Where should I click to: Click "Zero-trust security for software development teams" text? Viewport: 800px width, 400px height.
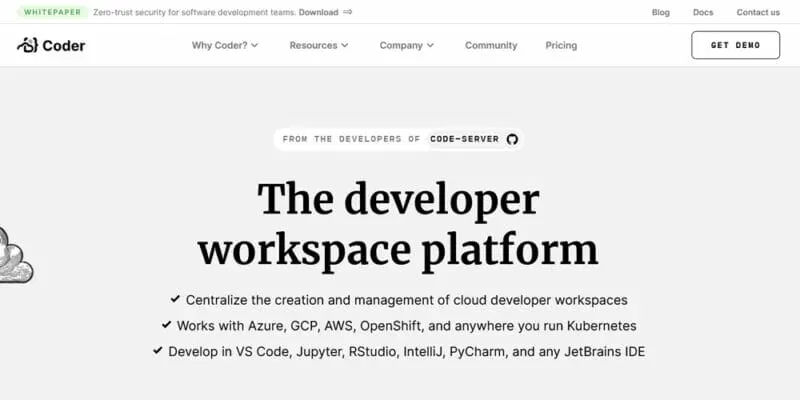(x=194, y=12)
